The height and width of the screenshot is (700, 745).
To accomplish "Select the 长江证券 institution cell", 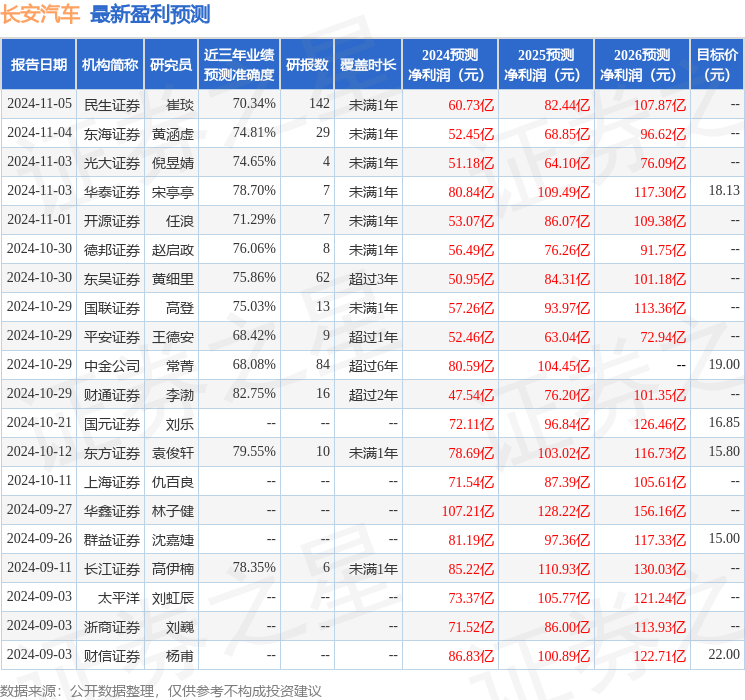I will (112, 569).
